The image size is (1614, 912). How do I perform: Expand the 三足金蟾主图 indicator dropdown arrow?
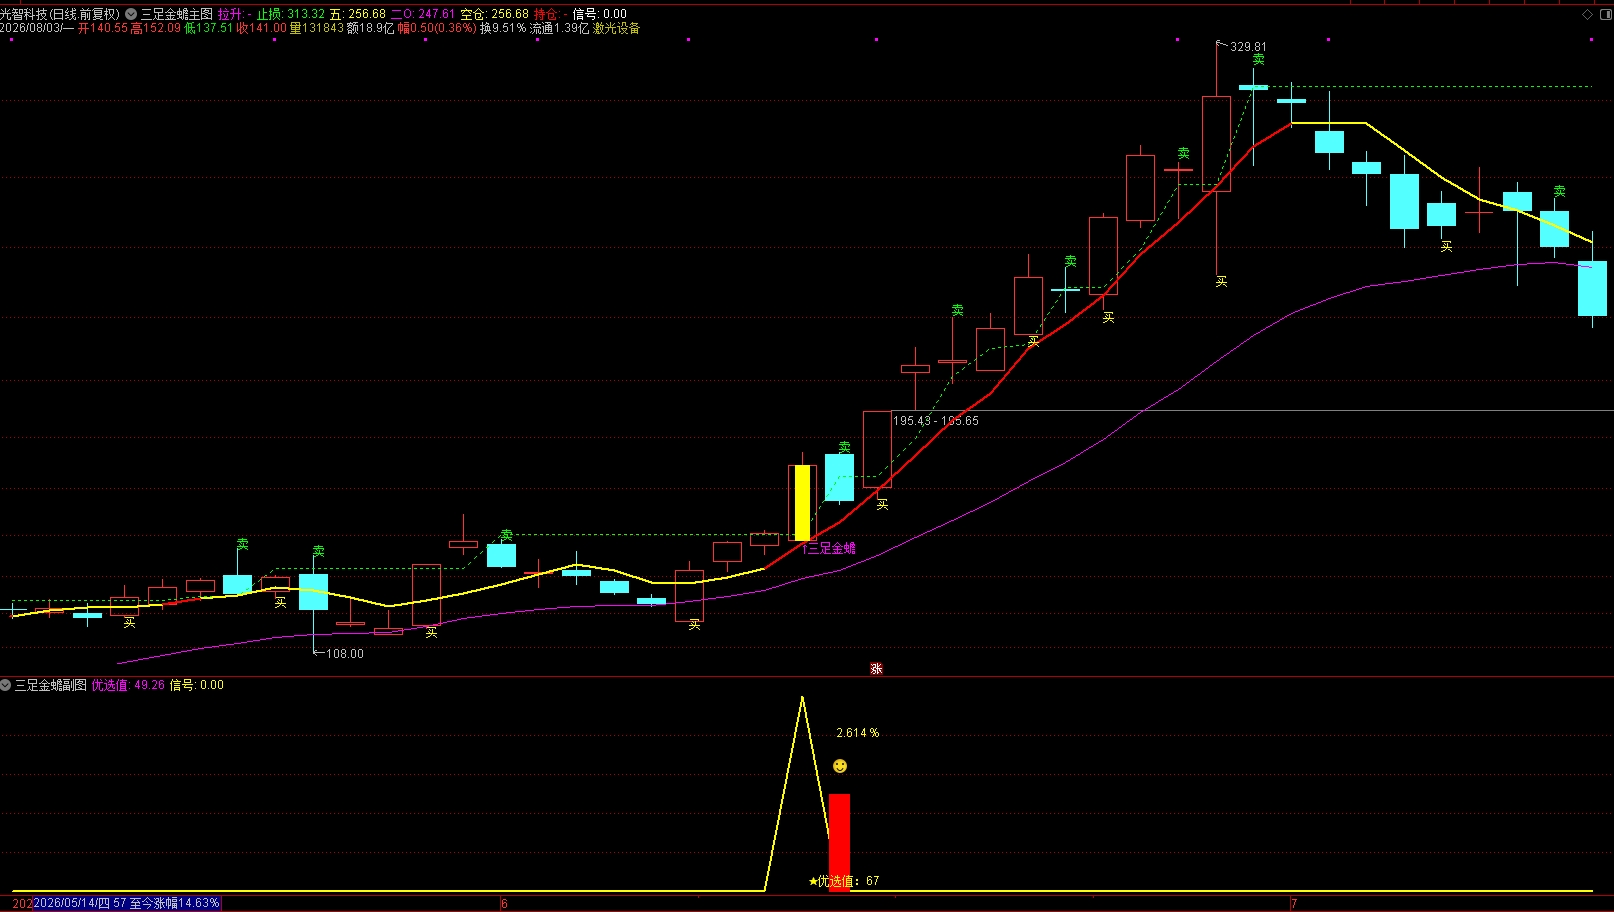tap(131, 14)
